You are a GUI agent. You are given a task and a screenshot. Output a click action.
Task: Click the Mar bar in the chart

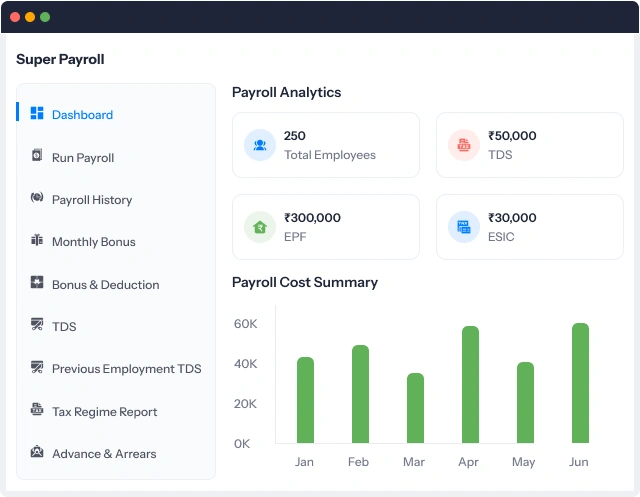point(416,408)
